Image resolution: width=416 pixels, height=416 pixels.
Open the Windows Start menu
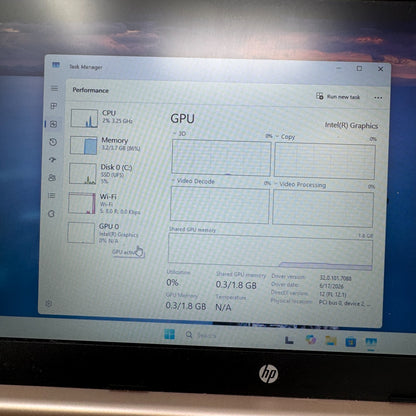pos(169,334)
